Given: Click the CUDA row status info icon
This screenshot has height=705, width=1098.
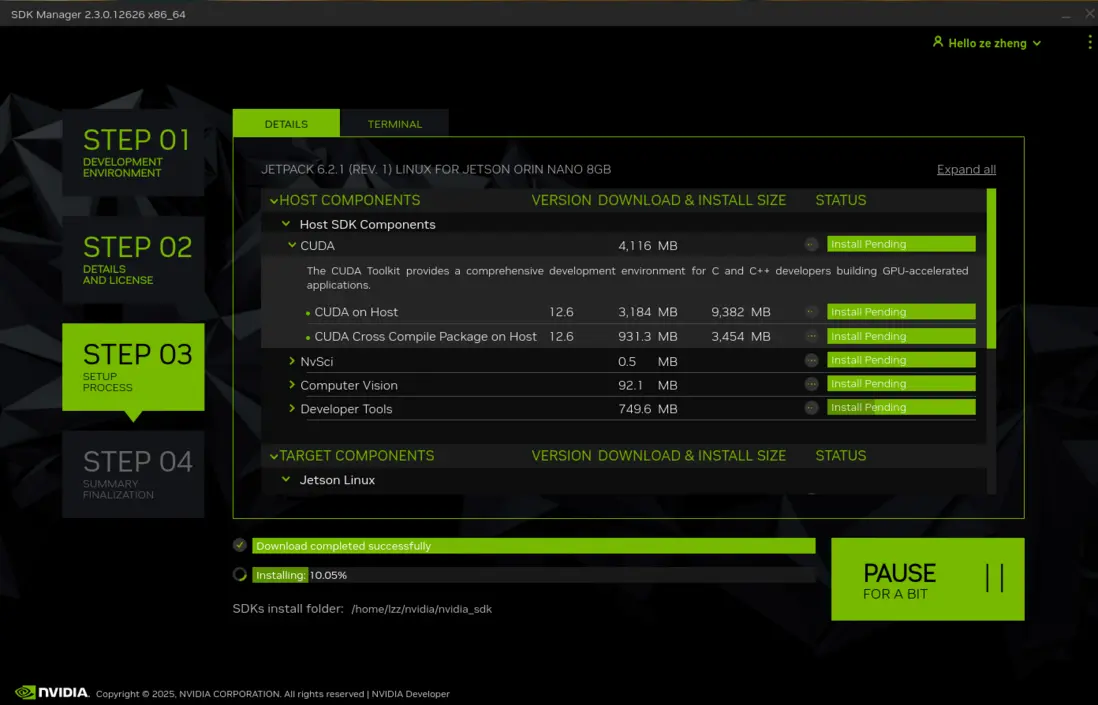Looking at the screenshot, I should tap(811, 244).
